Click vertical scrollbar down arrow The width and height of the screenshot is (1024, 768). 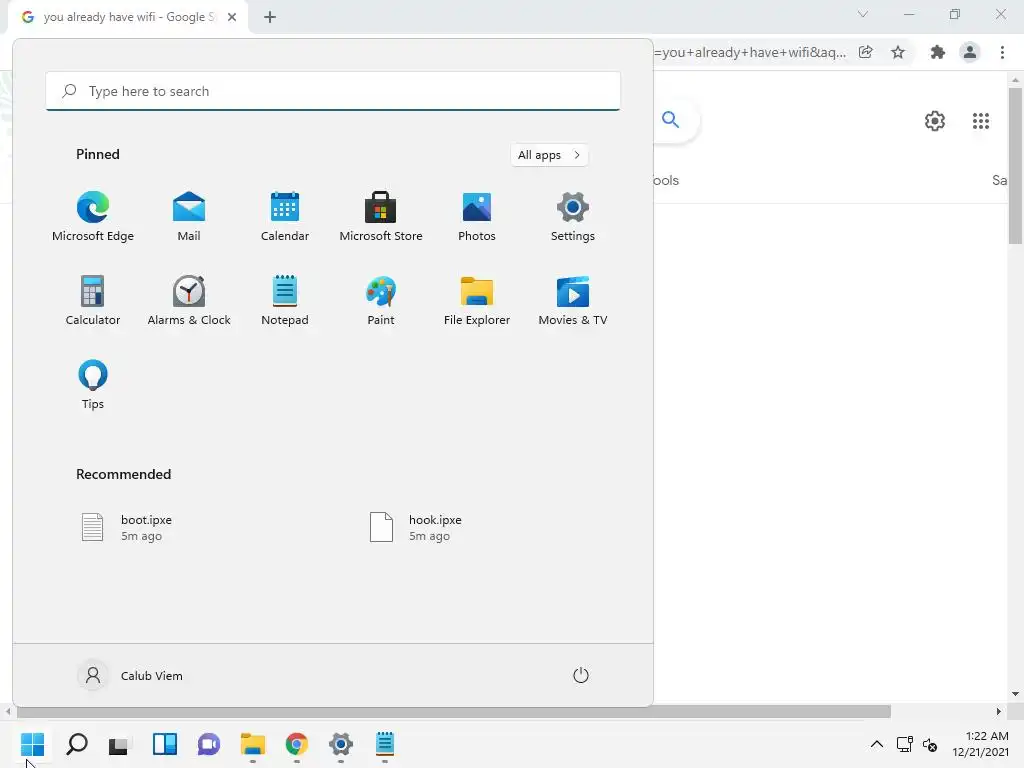point(1015,694)
